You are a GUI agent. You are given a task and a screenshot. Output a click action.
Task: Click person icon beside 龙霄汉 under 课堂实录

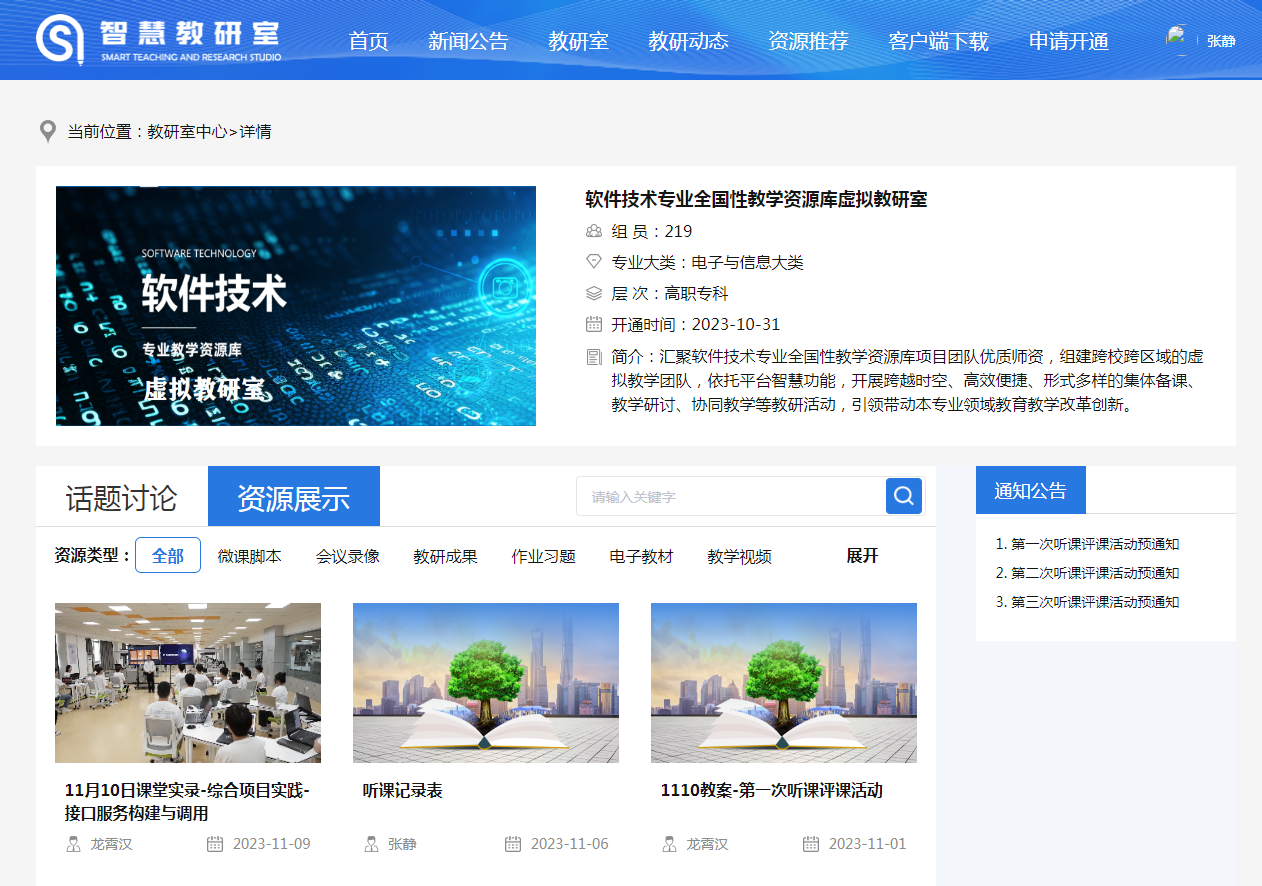point(73,844)
